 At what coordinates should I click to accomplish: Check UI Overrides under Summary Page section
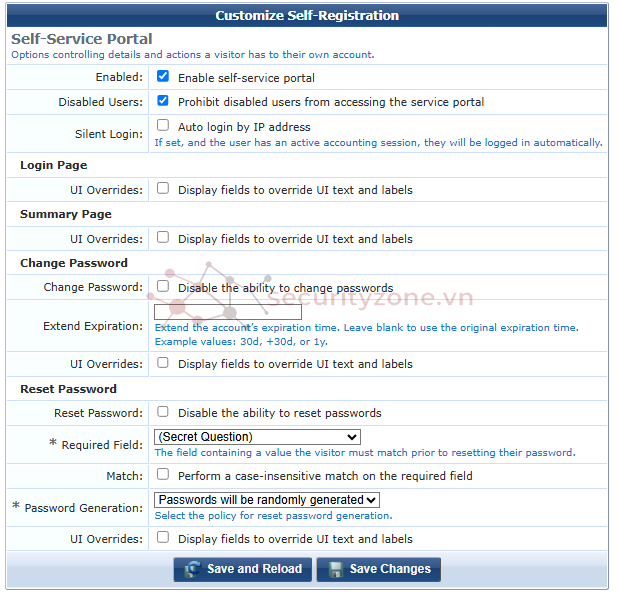[163, 238]
